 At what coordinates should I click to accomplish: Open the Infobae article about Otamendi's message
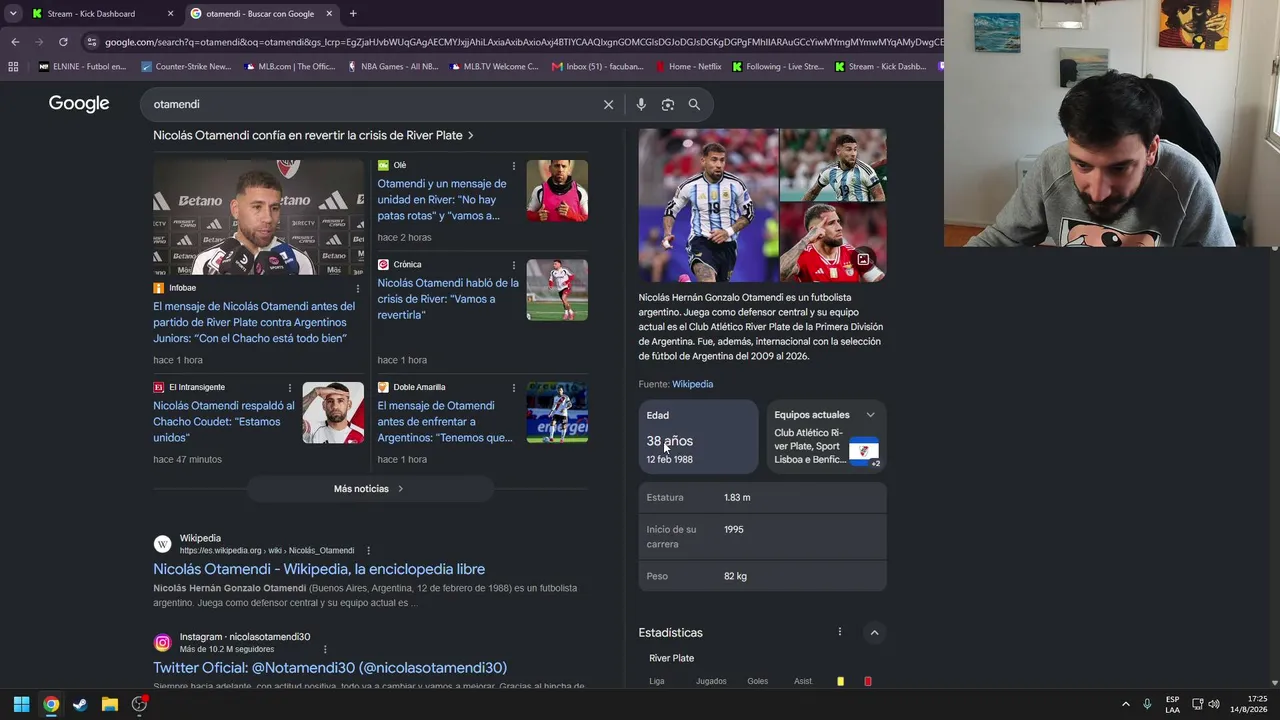(x=254, y=322)
